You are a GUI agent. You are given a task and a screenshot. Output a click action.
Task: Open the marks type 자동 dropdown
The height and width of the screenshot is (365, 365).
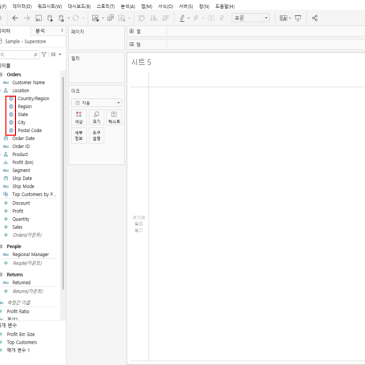pos(96,103)
